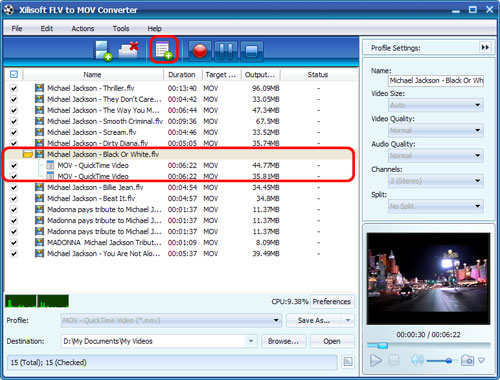Mute the preview volume speaker icon

point(417,360)
